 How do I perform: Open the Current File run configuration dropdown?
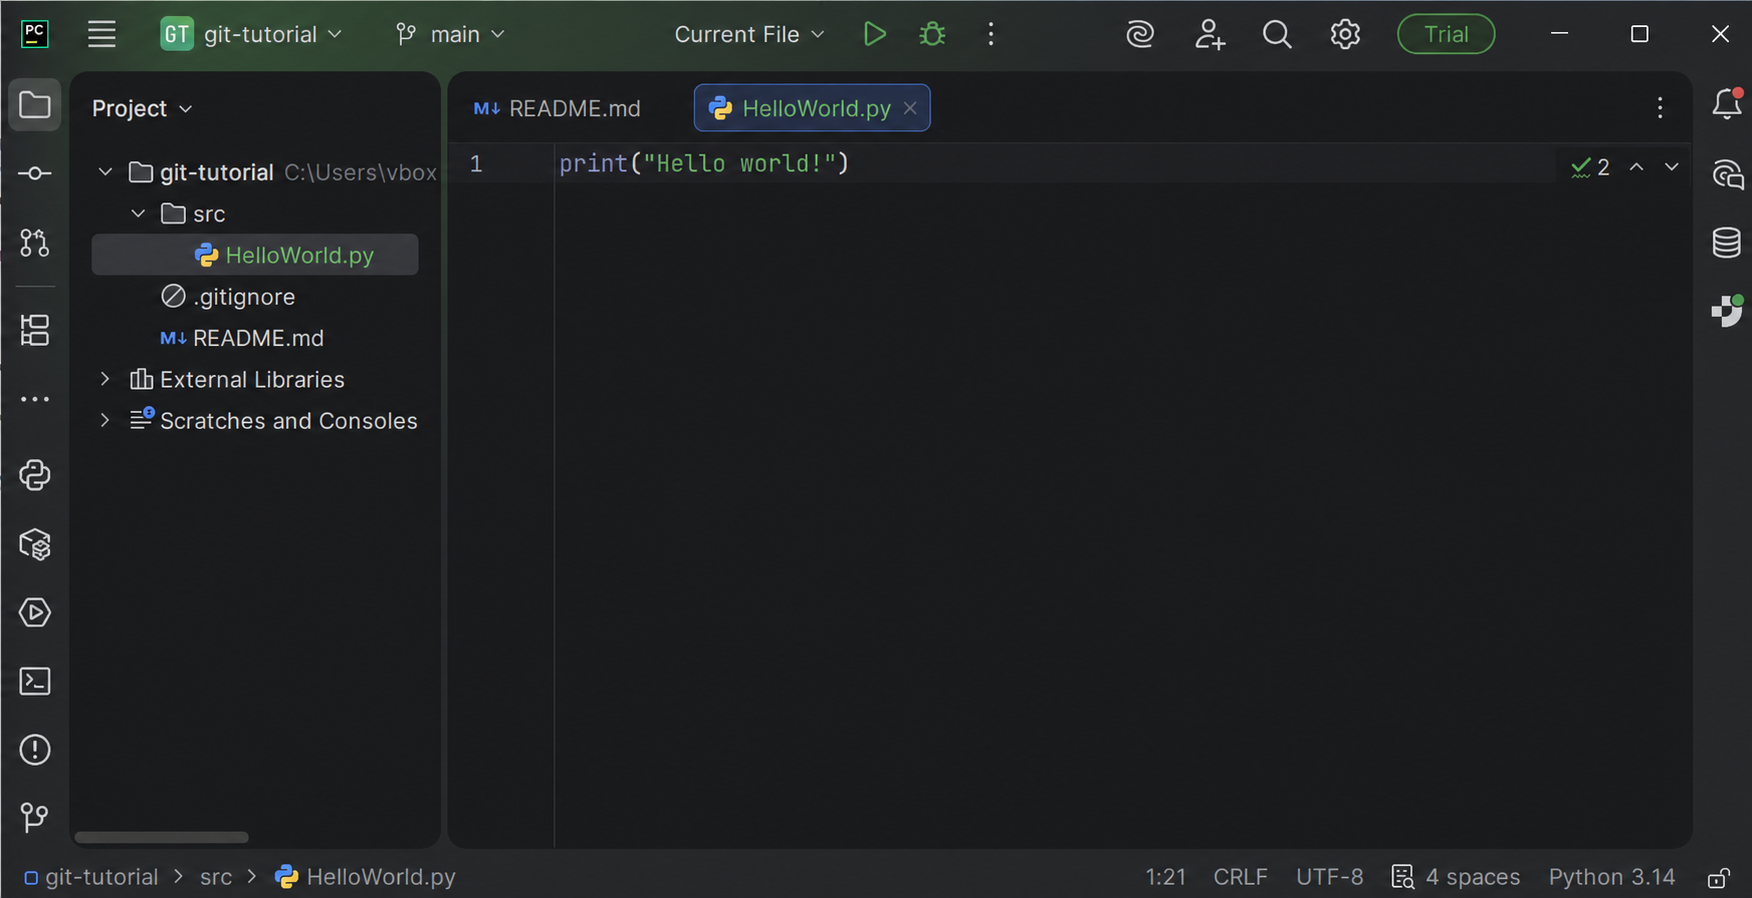[x=749, y=34]
